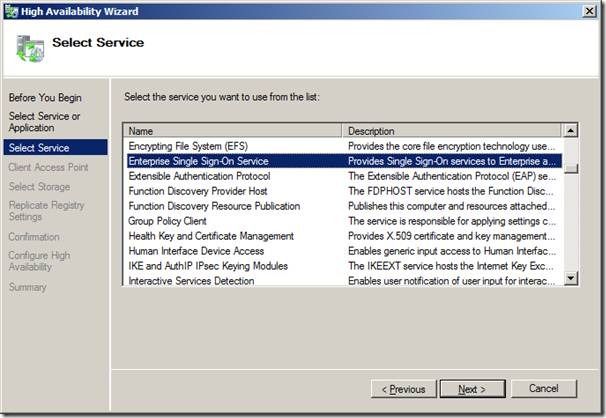Click the Confirmation step in sidebar

click(34, 236)
